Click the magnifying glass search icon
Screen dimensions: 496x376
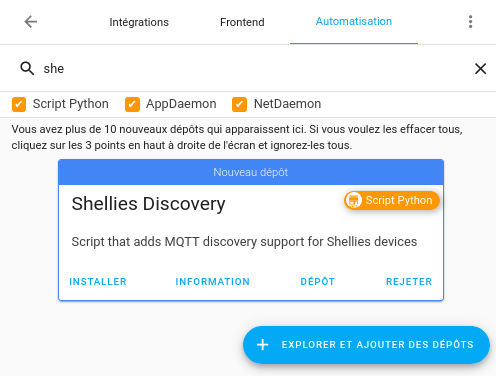[27, 68]
